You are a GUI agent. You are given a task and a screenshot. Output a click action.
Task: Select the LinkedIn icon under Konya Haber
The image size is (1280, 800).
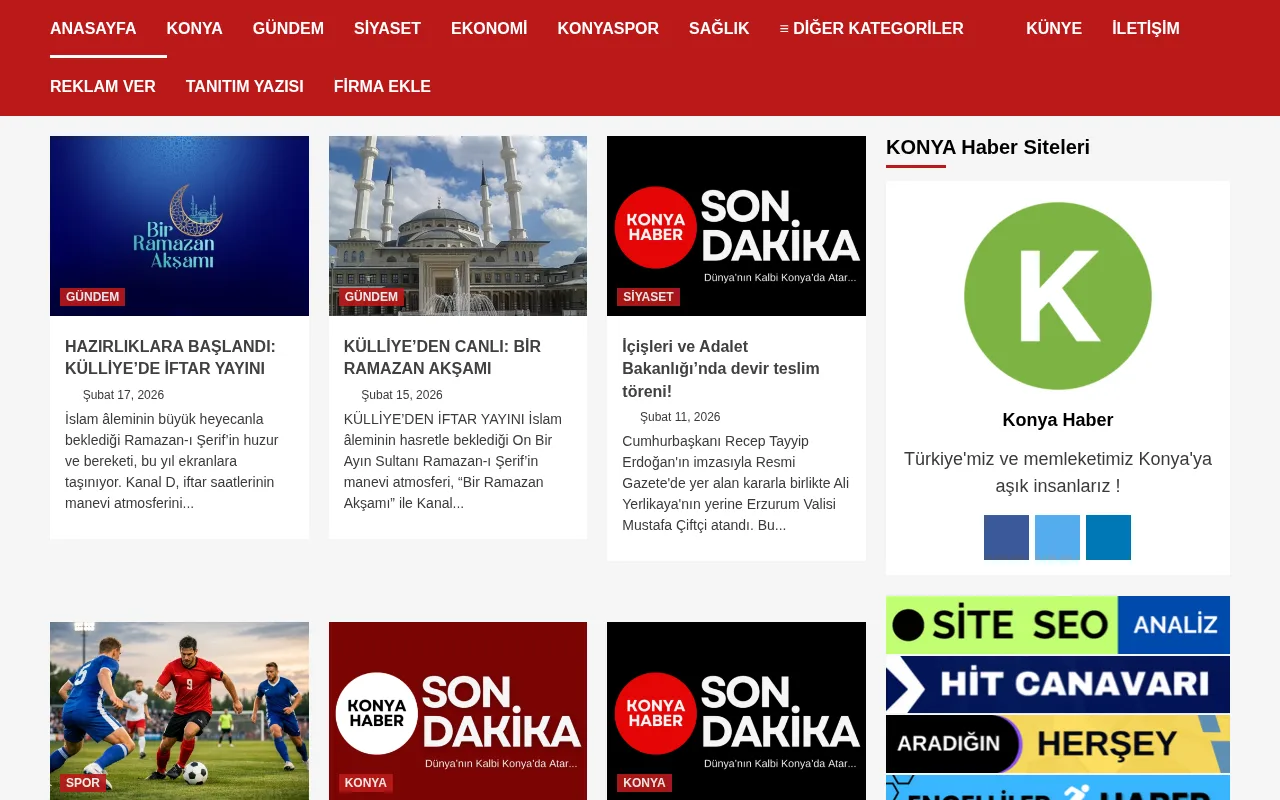(x=1108, y=537)
